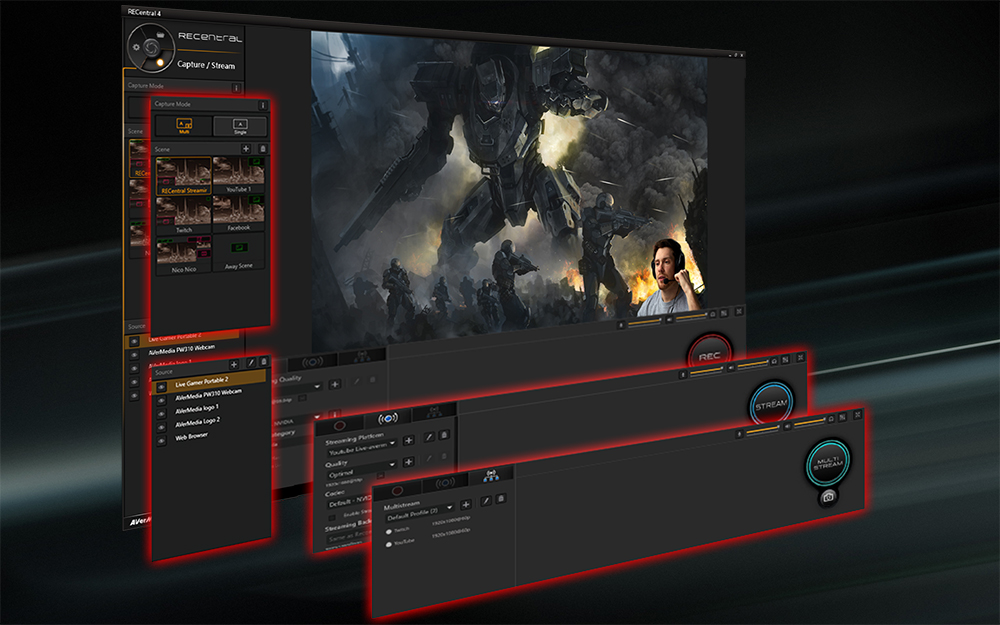Mute microphone in STREAM panel
The image size is (1000, 625).
(683, 374)
